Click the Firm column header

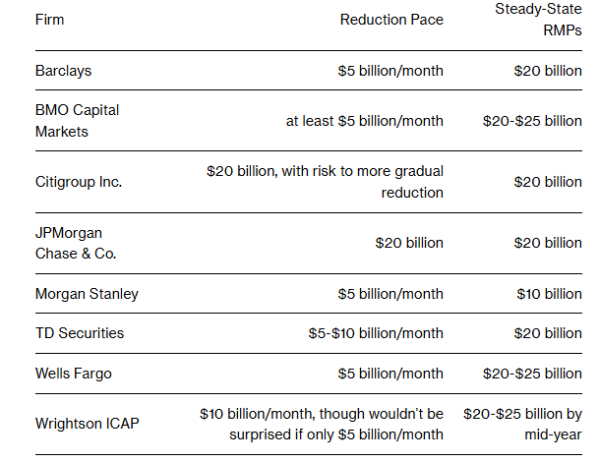point(50,19)
